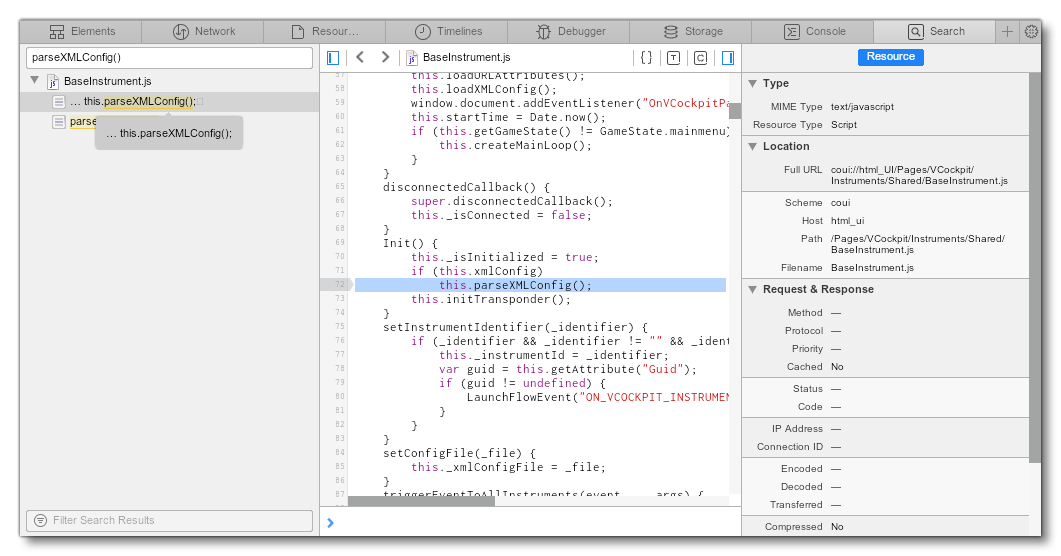Toggle the code coverage C icon
1061x556 pixels.
point(700,57)
